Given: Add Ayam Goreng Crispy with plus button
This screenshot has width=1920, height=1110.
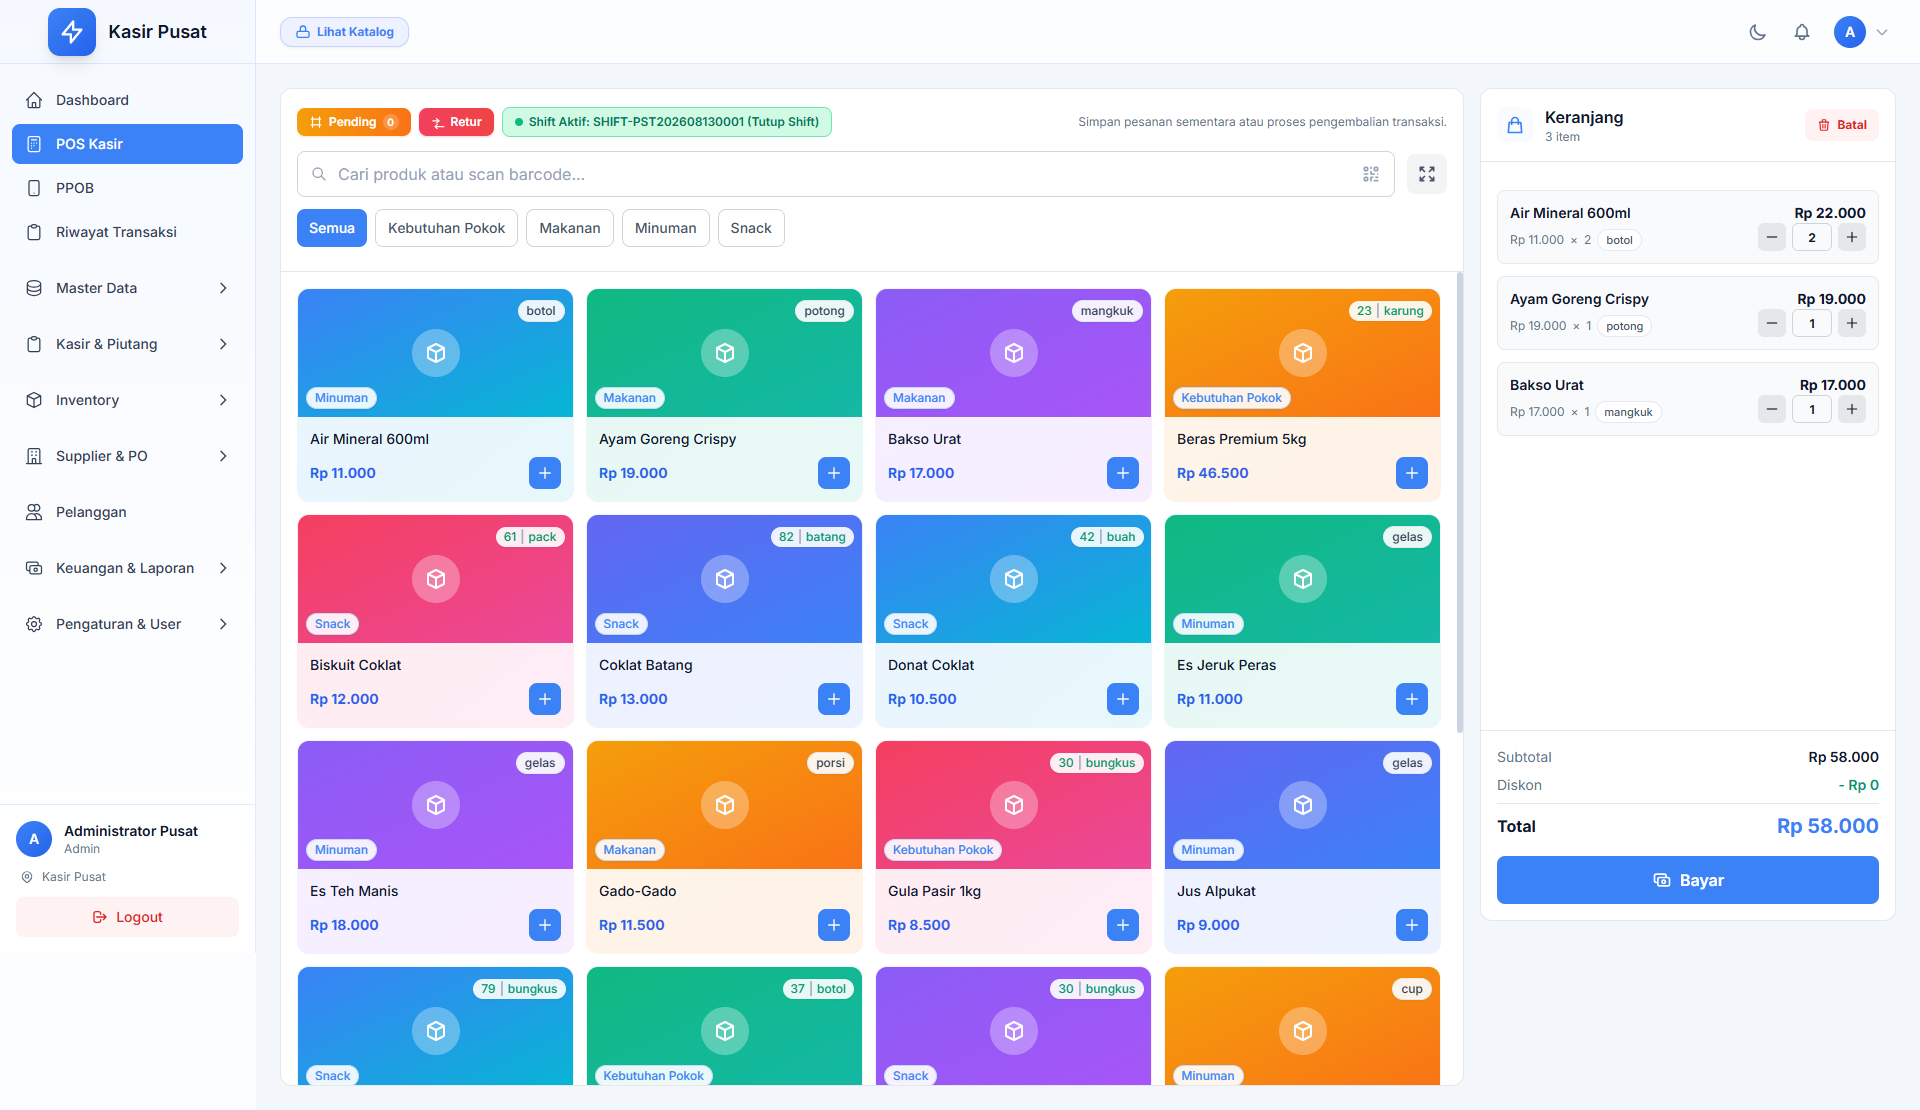Looking at the screenshot, I should click(834, 473).
